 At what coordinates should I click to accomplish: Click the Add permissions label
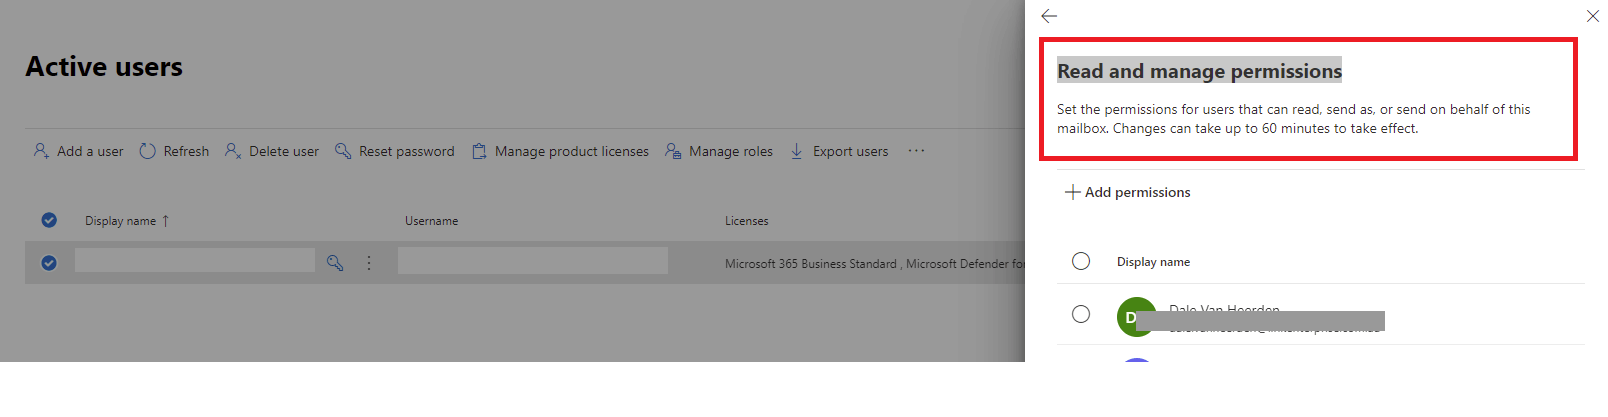pyautogui.click(x=1138, y=192)
